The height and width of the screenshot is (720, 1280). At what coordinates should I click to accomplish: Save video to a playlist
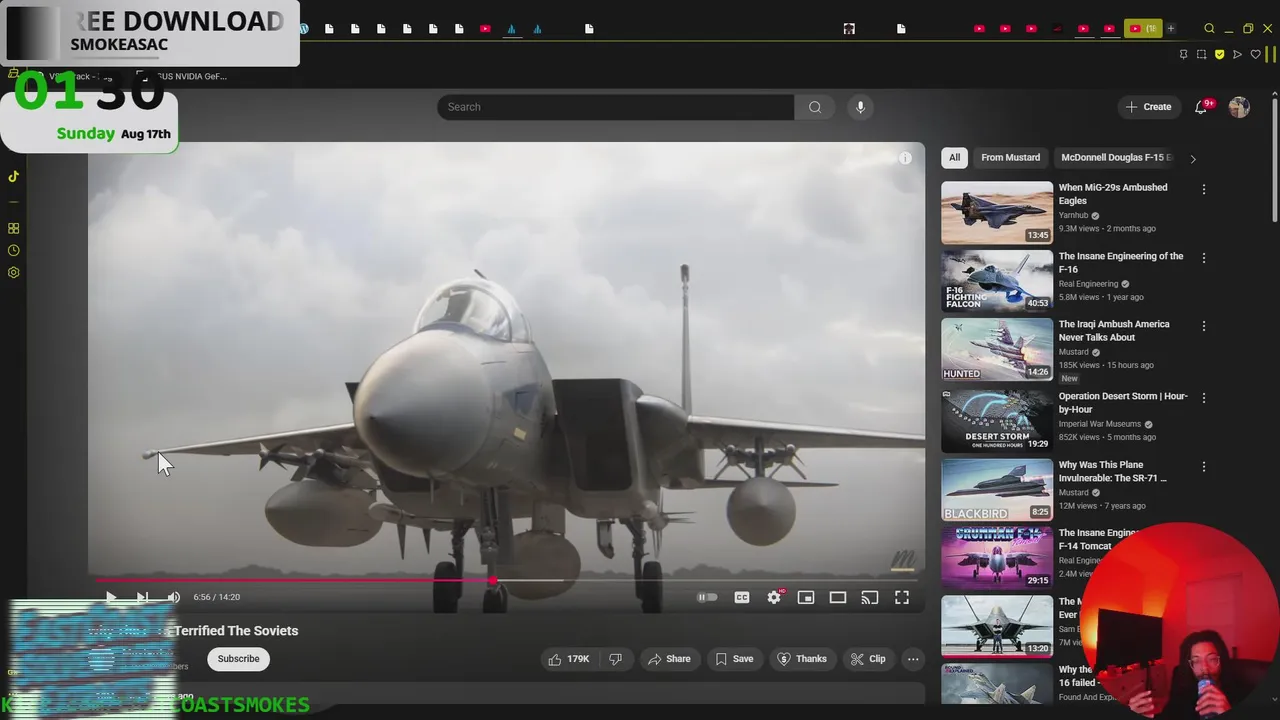(734, 659)
